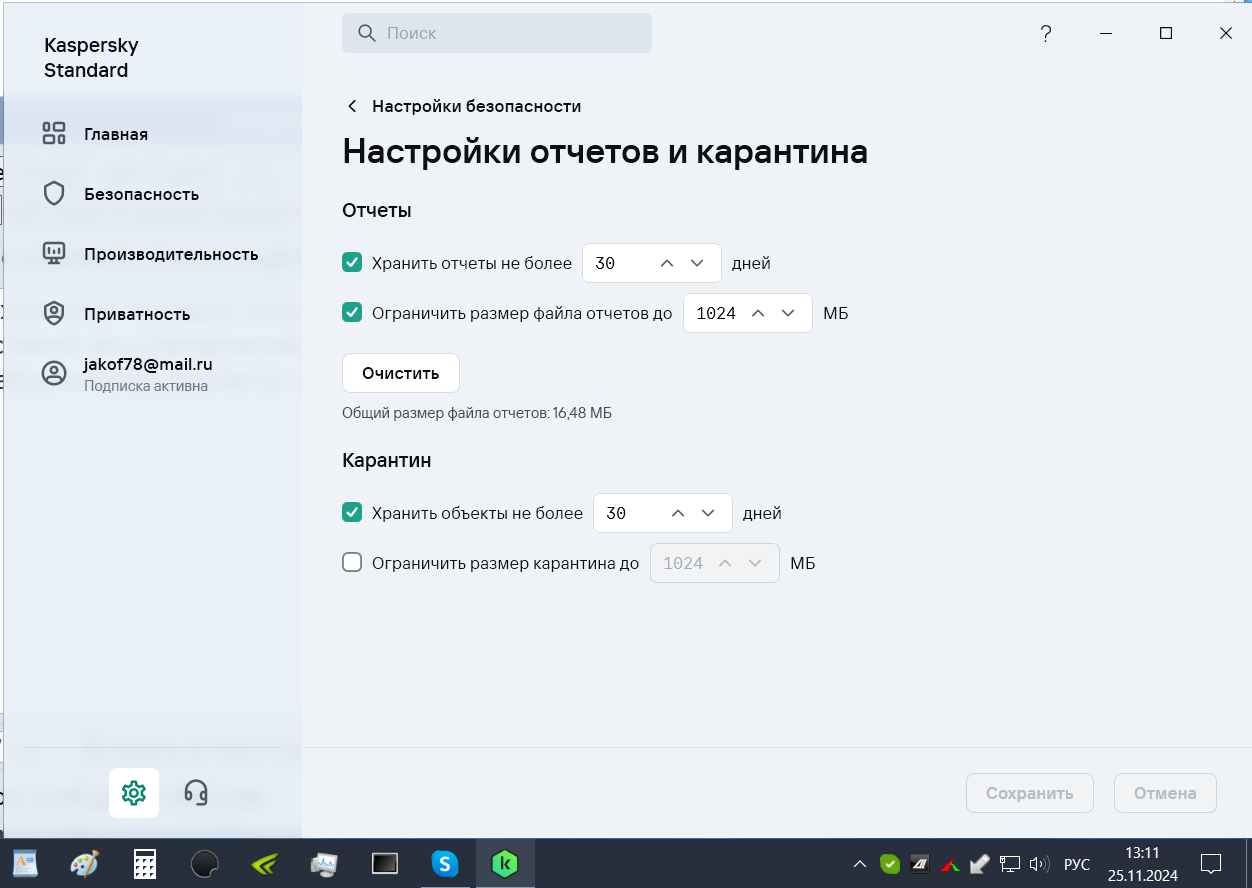The height and width of the screenshot is (888, 1252).
Task: Increase report storage days with up arrow
Action: point(668,263)
